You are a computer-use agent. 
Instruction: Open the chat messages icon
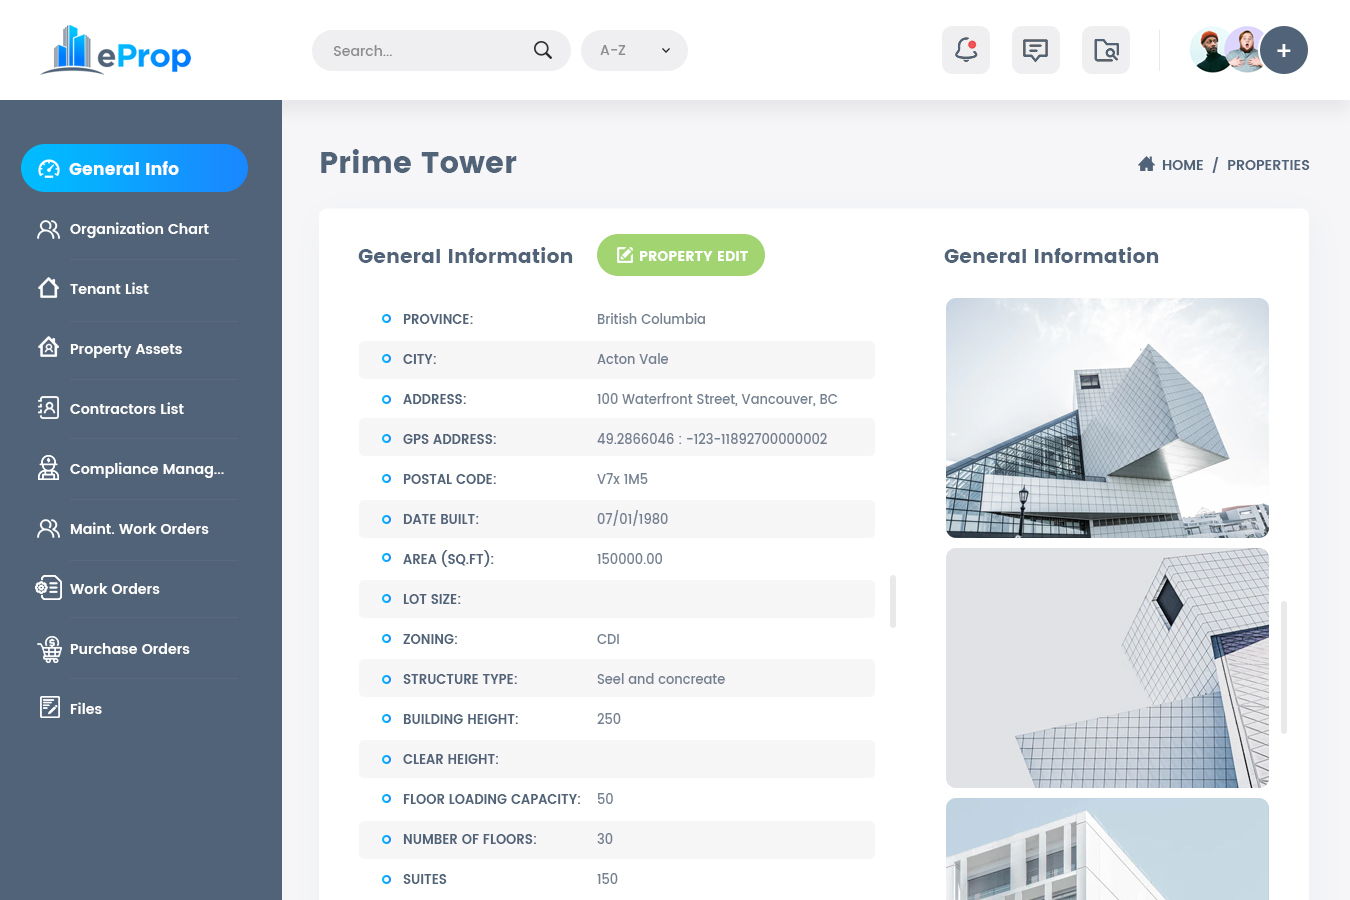(1035, 49)
